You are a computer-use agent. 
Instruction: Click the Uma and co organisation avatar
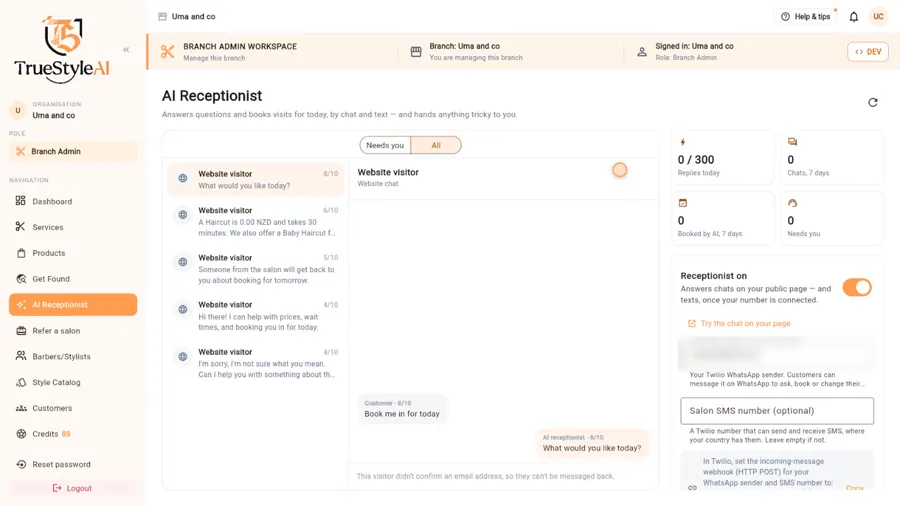(18, 110)
